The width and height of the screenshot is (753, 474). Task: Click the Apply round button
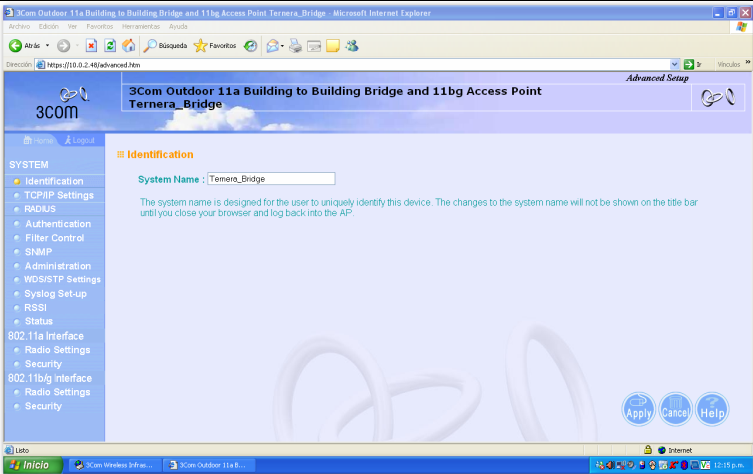click(638, 408)
